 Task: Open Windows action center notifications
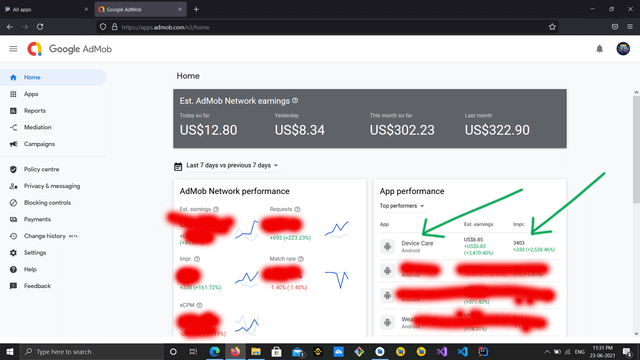(x=627, y=351)
